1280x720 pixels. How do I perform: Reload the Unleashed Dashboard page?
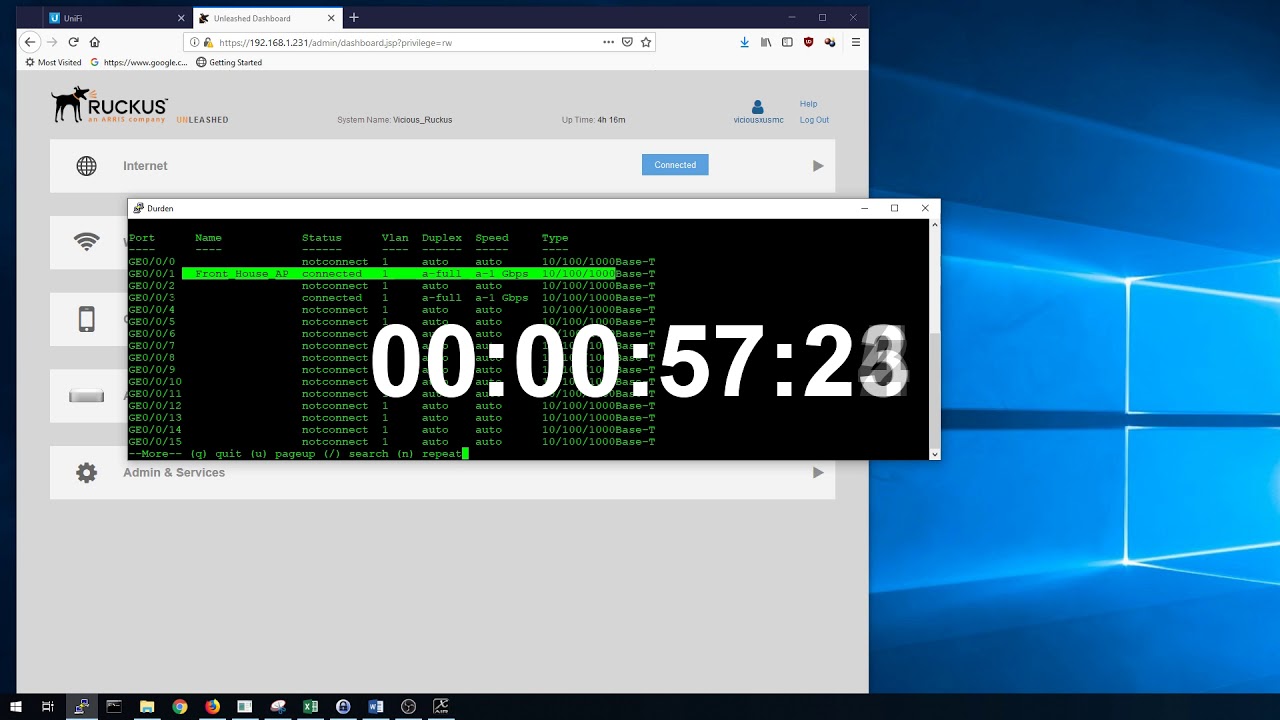73,42
